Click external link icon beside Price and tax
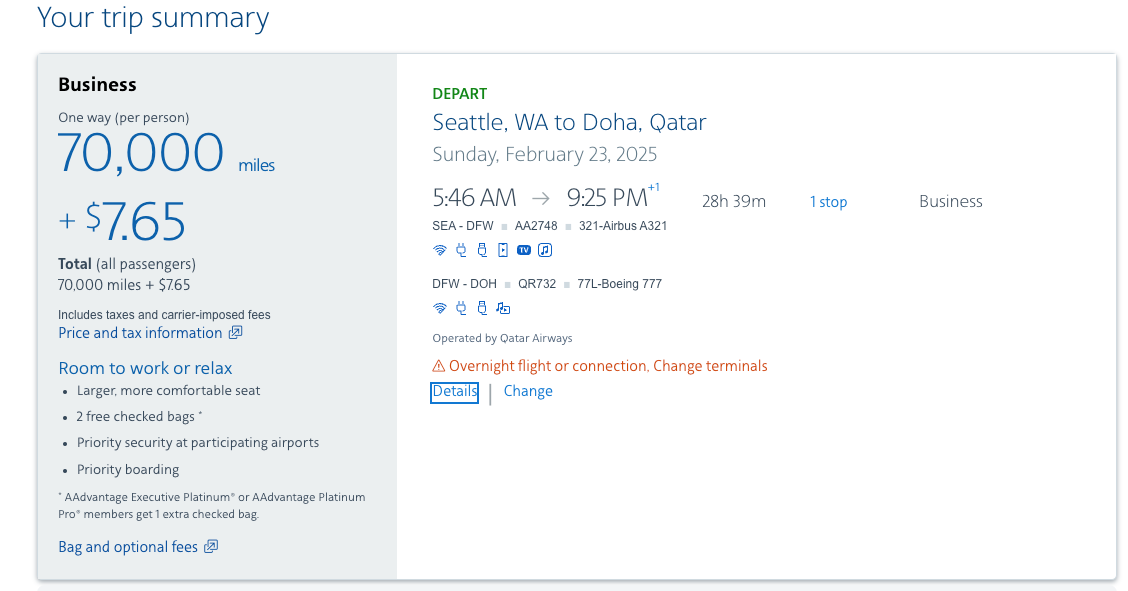The width and height of the screenshot is (1128, 591). pyautogui.click(x=235, y=333)
